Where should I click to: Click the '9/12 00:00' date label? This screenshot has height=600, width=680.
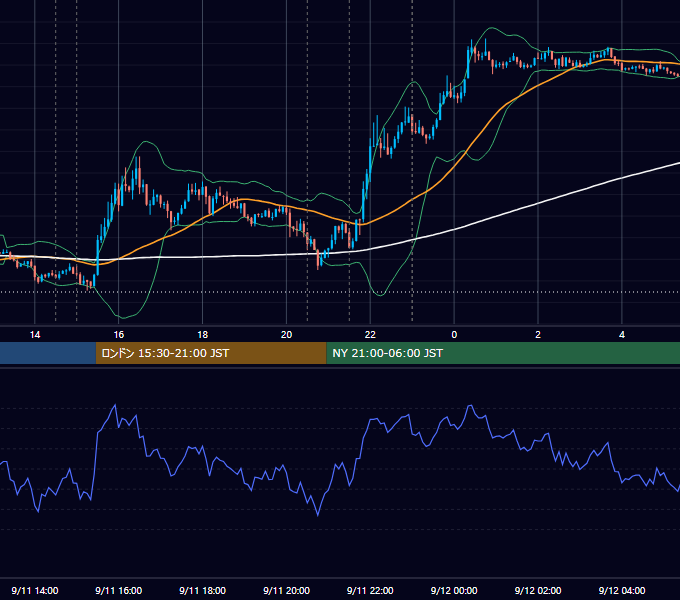coord(454,590)
